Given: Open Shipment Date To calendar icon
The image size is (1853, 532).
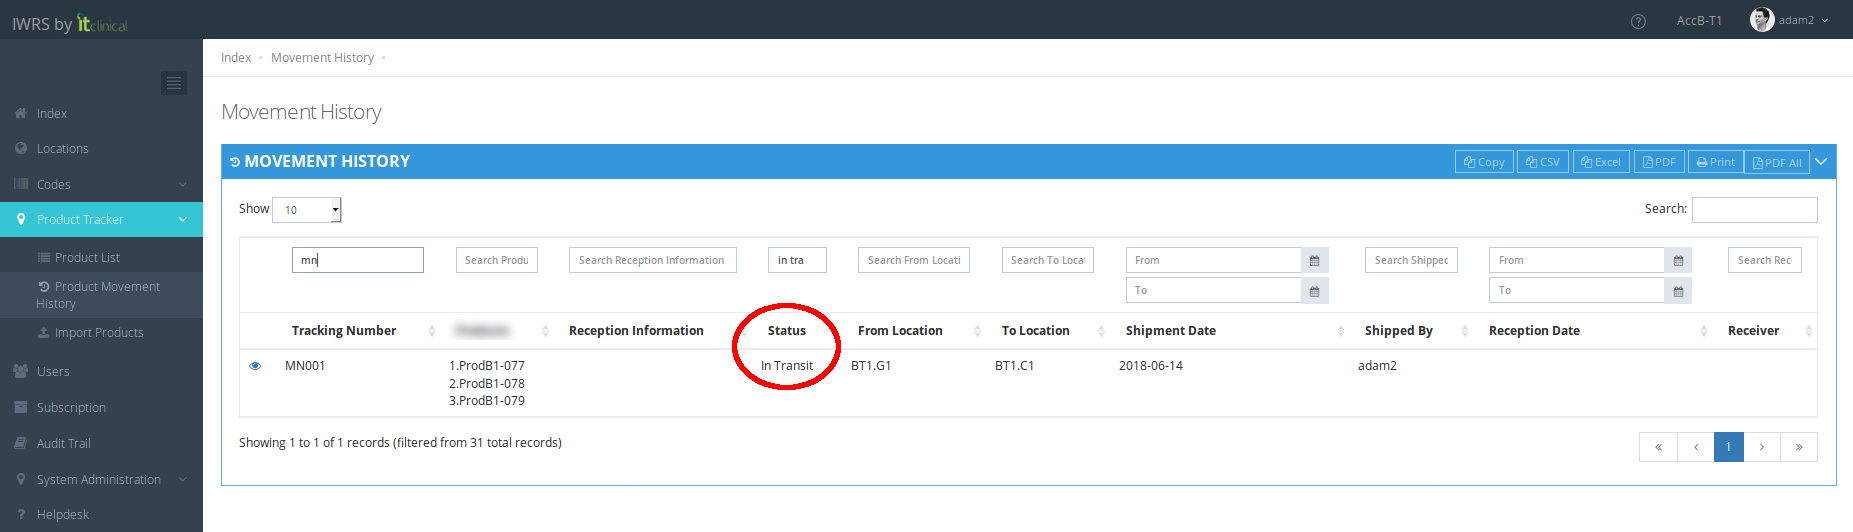Looking at the screenshot, I should [x=1315, y=290].
